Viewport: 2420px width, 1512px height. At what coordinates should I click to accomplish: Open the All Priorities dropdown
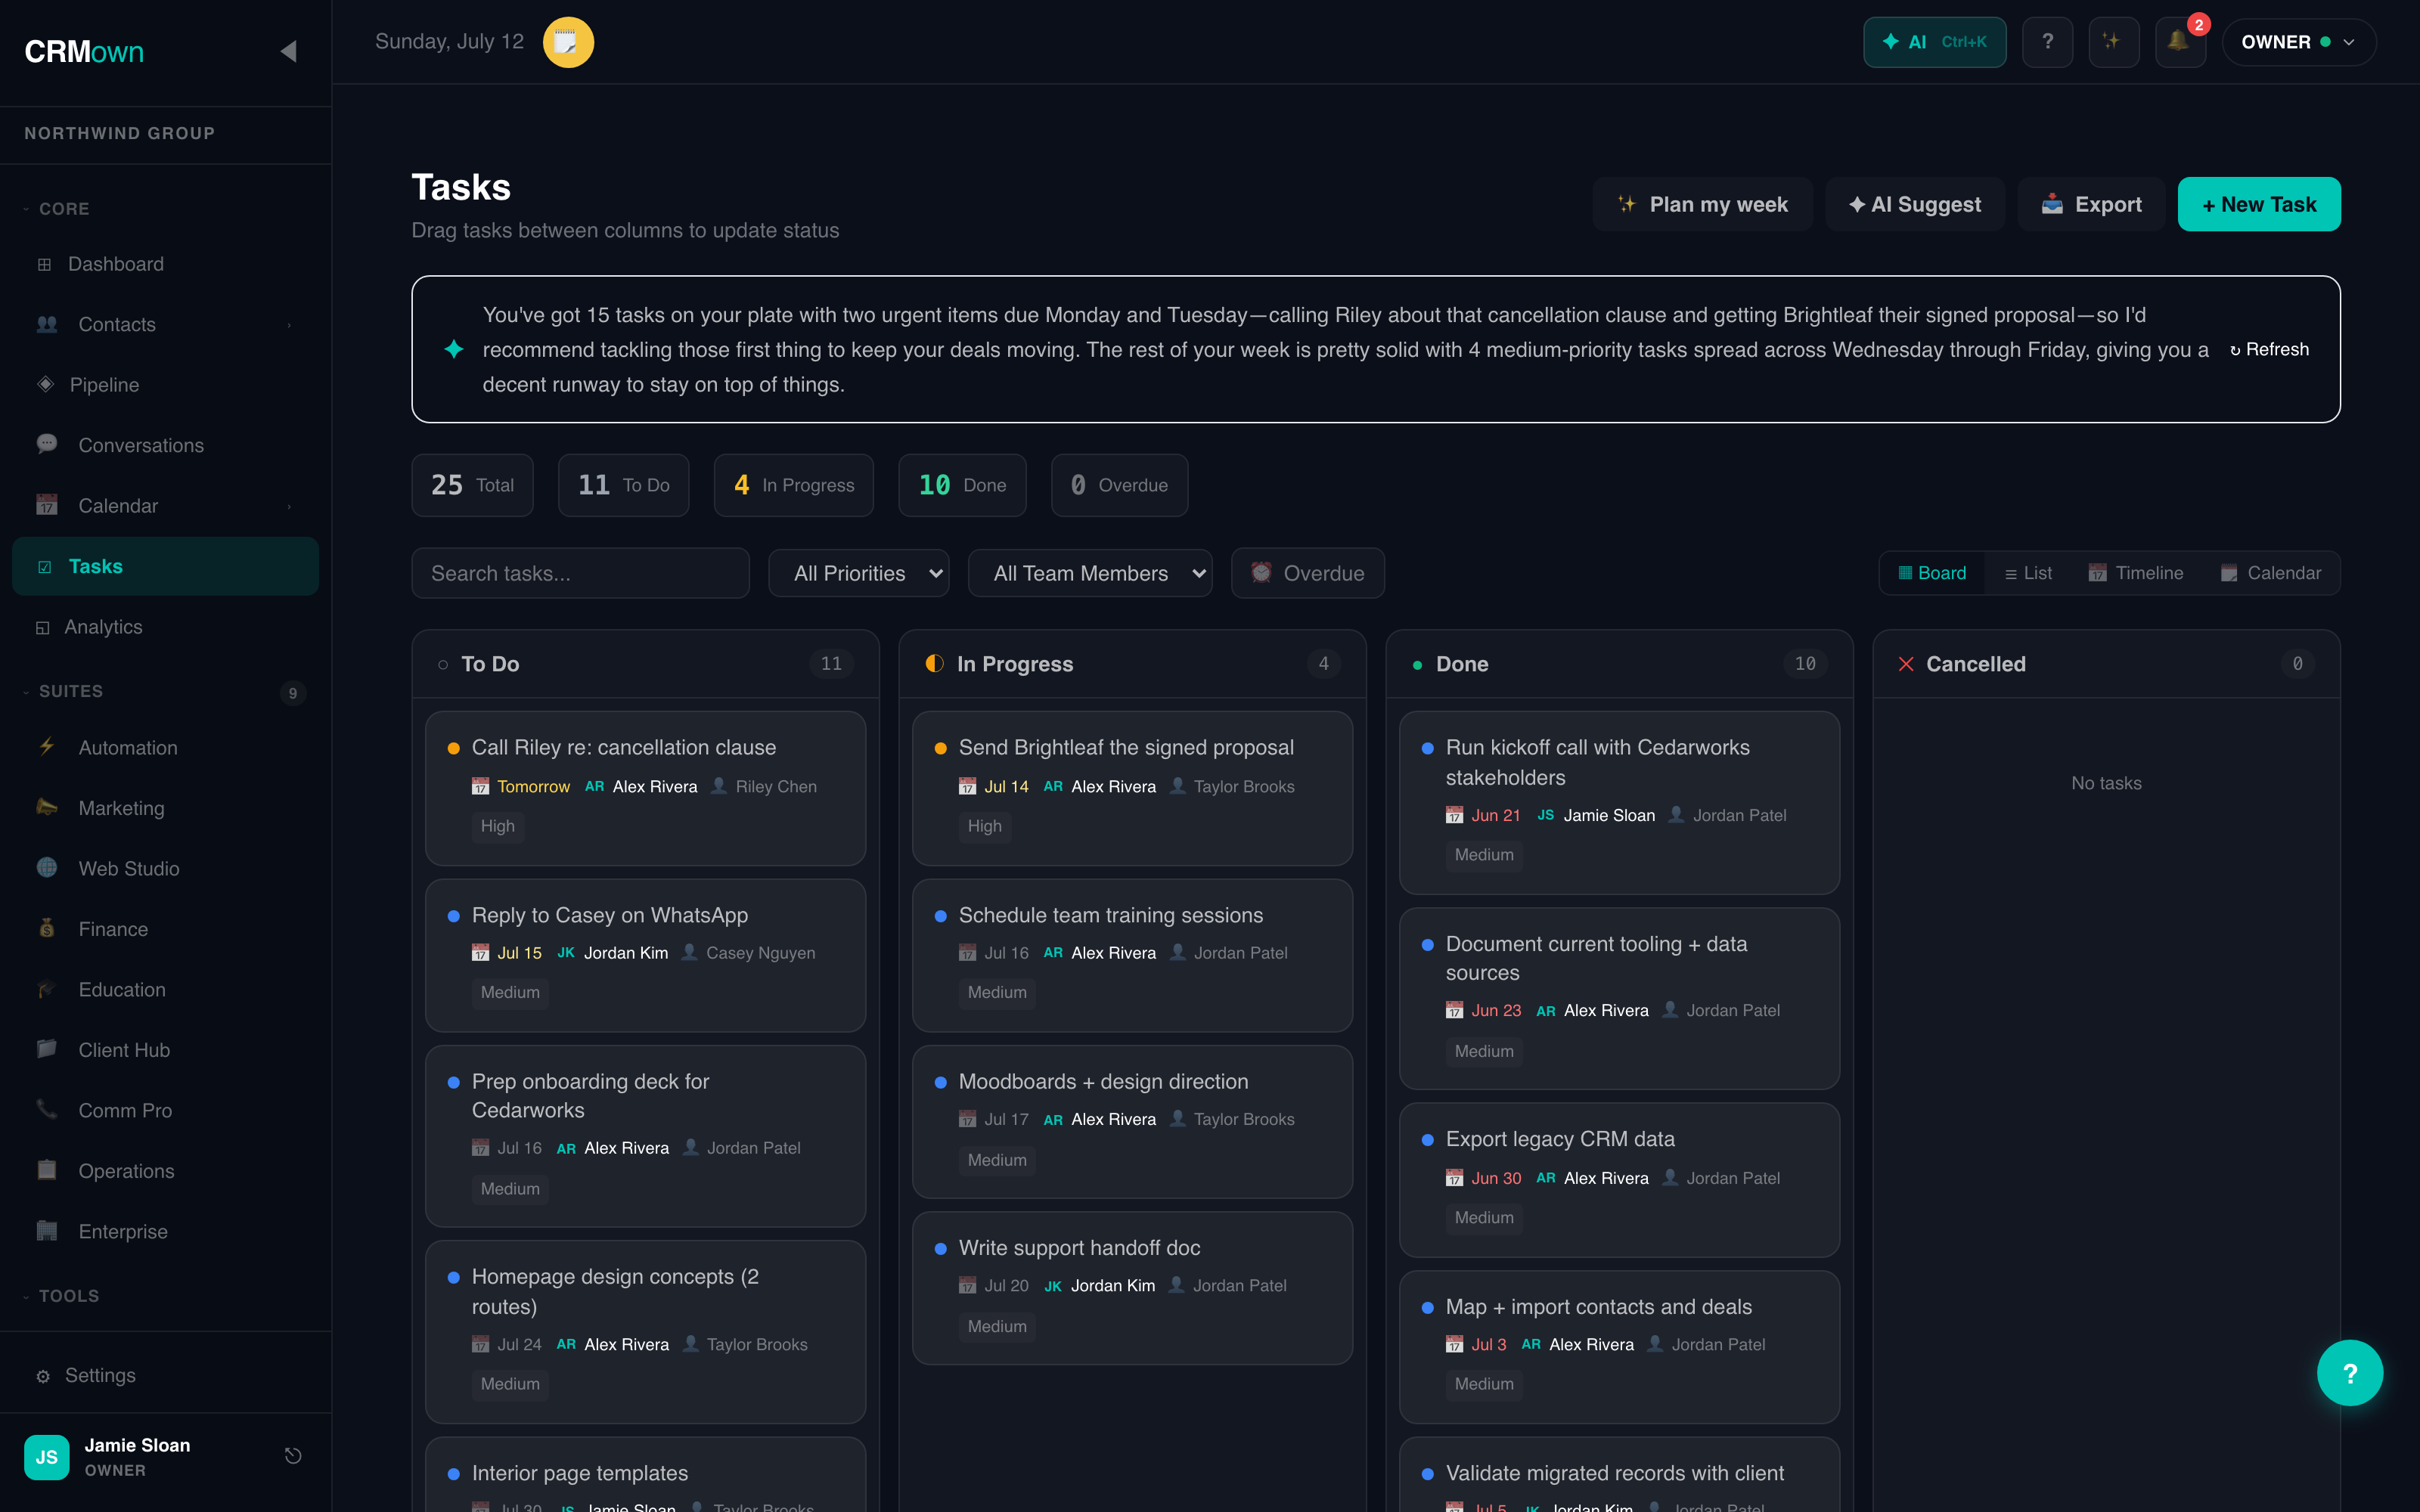[859, 573]
